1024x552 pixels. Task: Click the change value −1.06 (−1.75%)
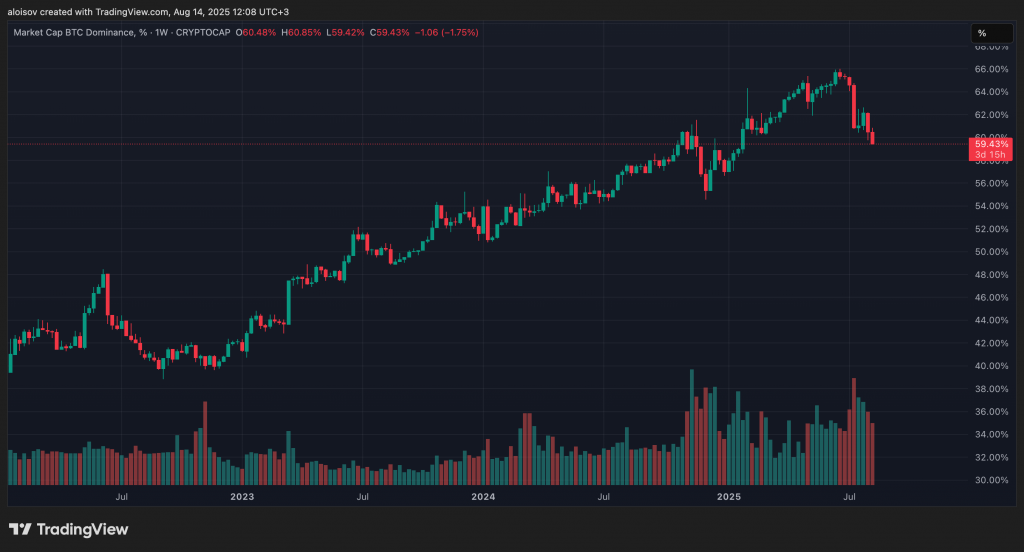click(447, 33)
